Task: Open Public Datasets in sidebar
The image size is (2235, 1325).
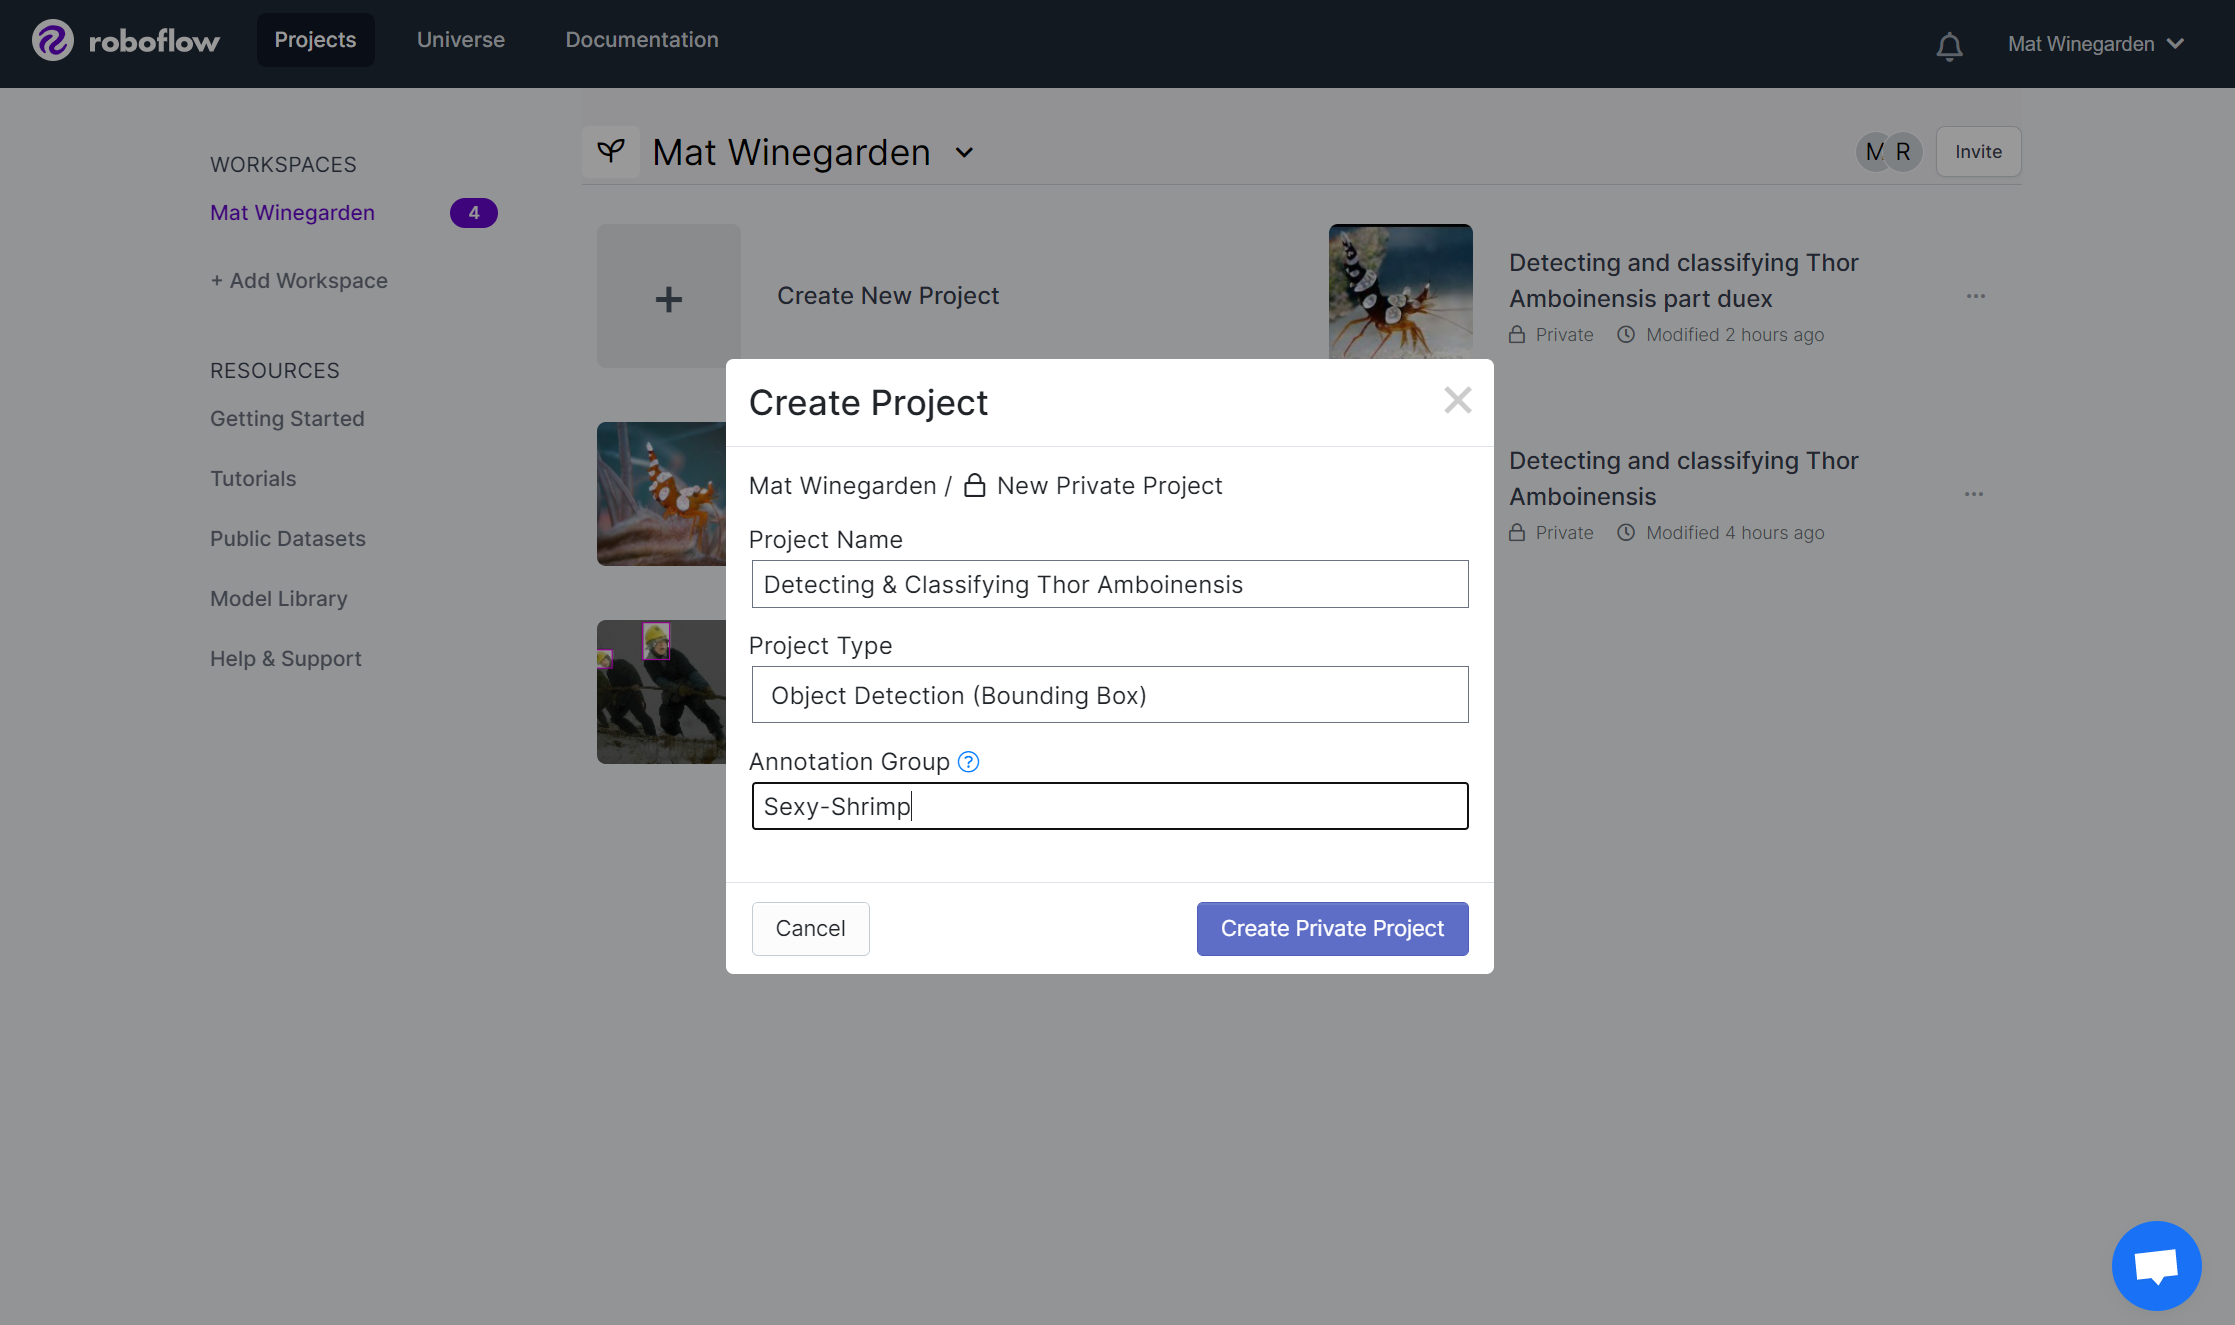Action: tap(287, 539)
